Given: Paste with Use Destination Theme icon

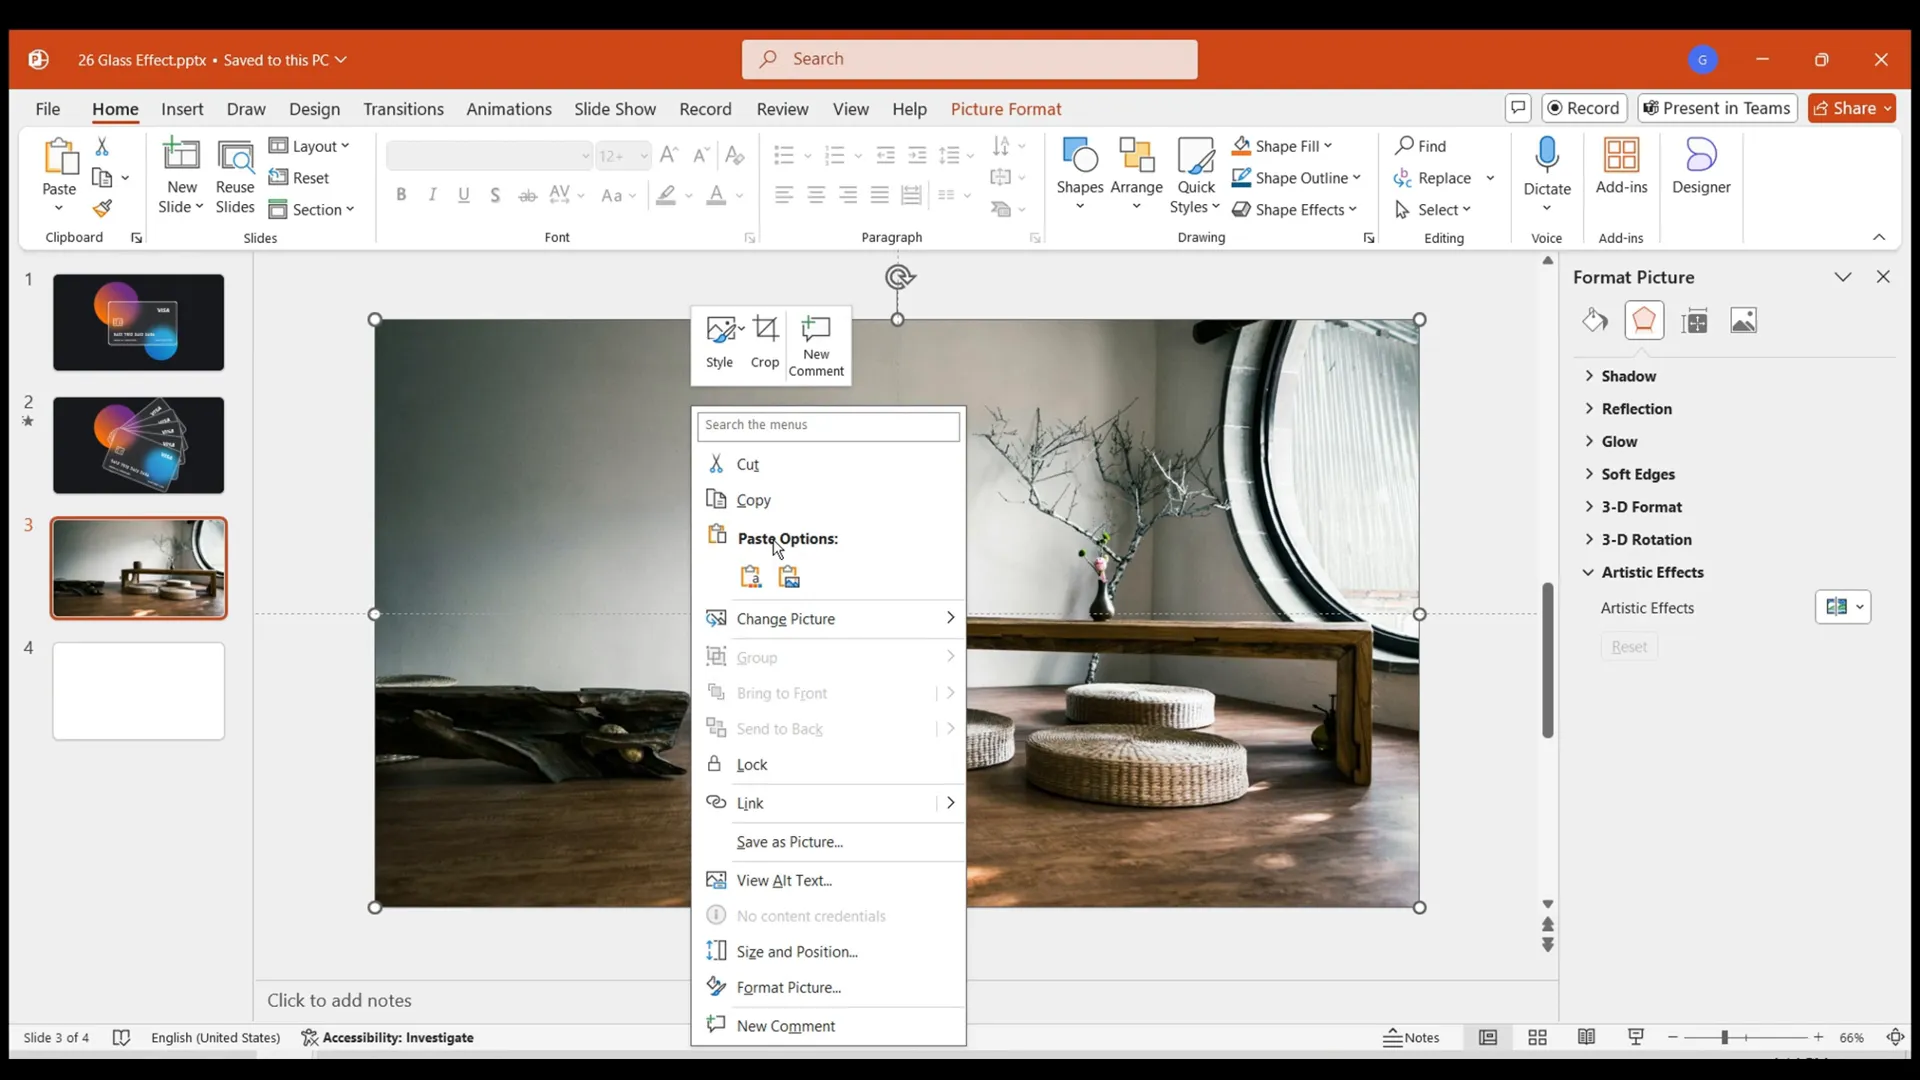Looking at the screenshot, I should point(750,577).
